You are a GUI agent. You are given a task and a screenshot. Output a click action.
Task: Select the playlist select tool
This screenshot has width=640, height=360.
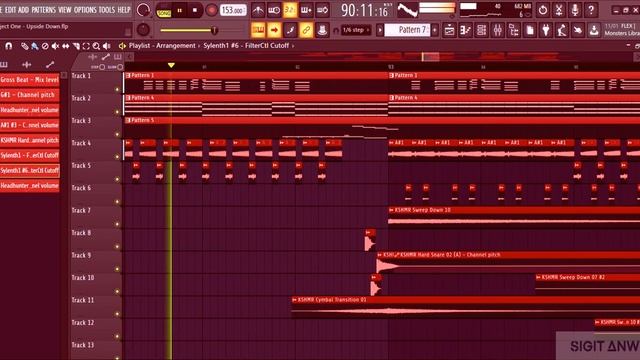(x=86, y=46)
